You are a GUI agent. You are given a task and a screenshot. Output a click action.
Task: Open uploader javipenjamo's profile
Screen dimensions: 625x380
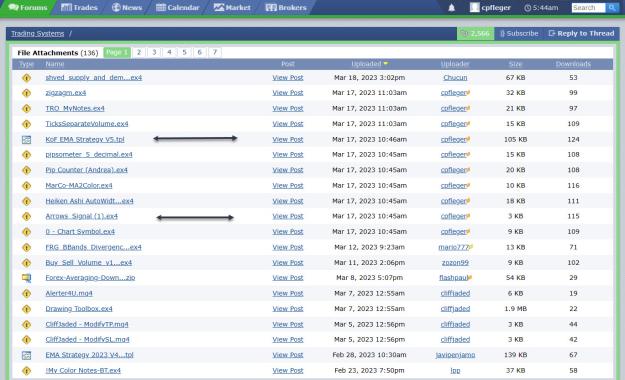click(x=455, y=355)
